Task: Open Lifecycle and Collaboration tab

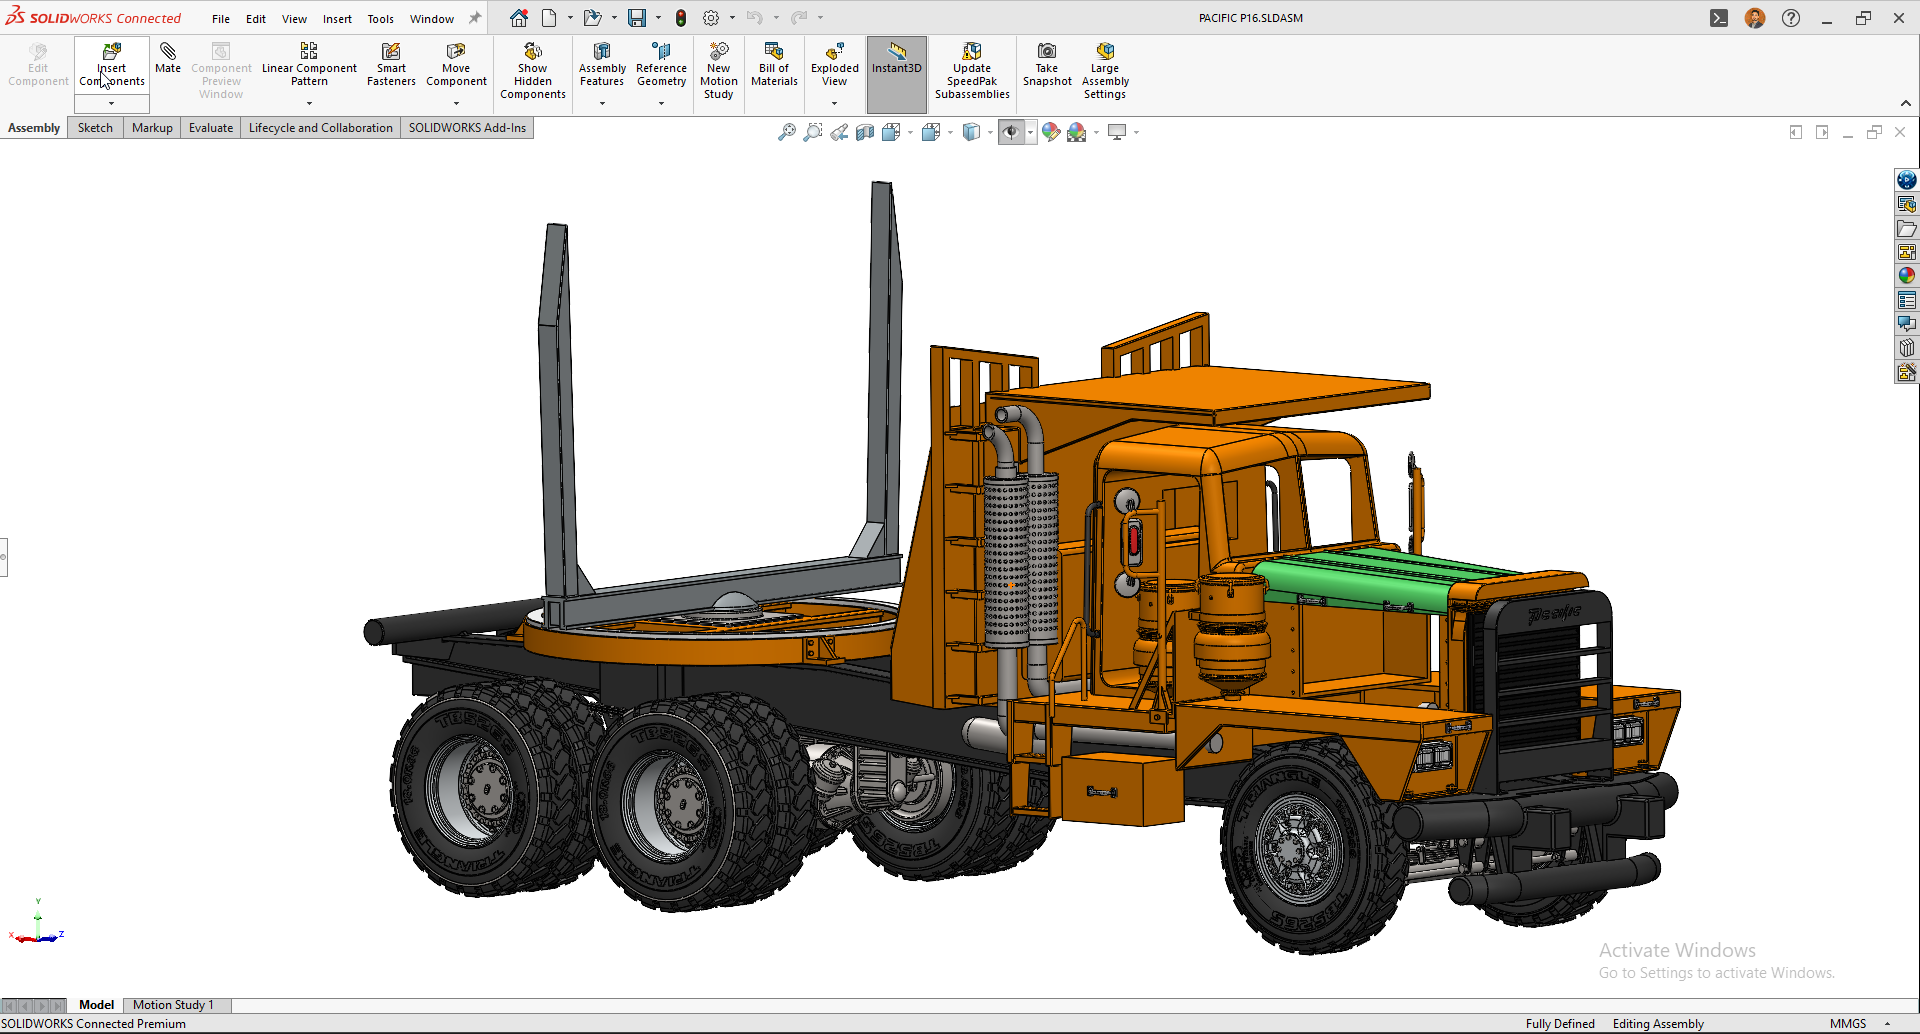Action: click(x=321, y=128)
